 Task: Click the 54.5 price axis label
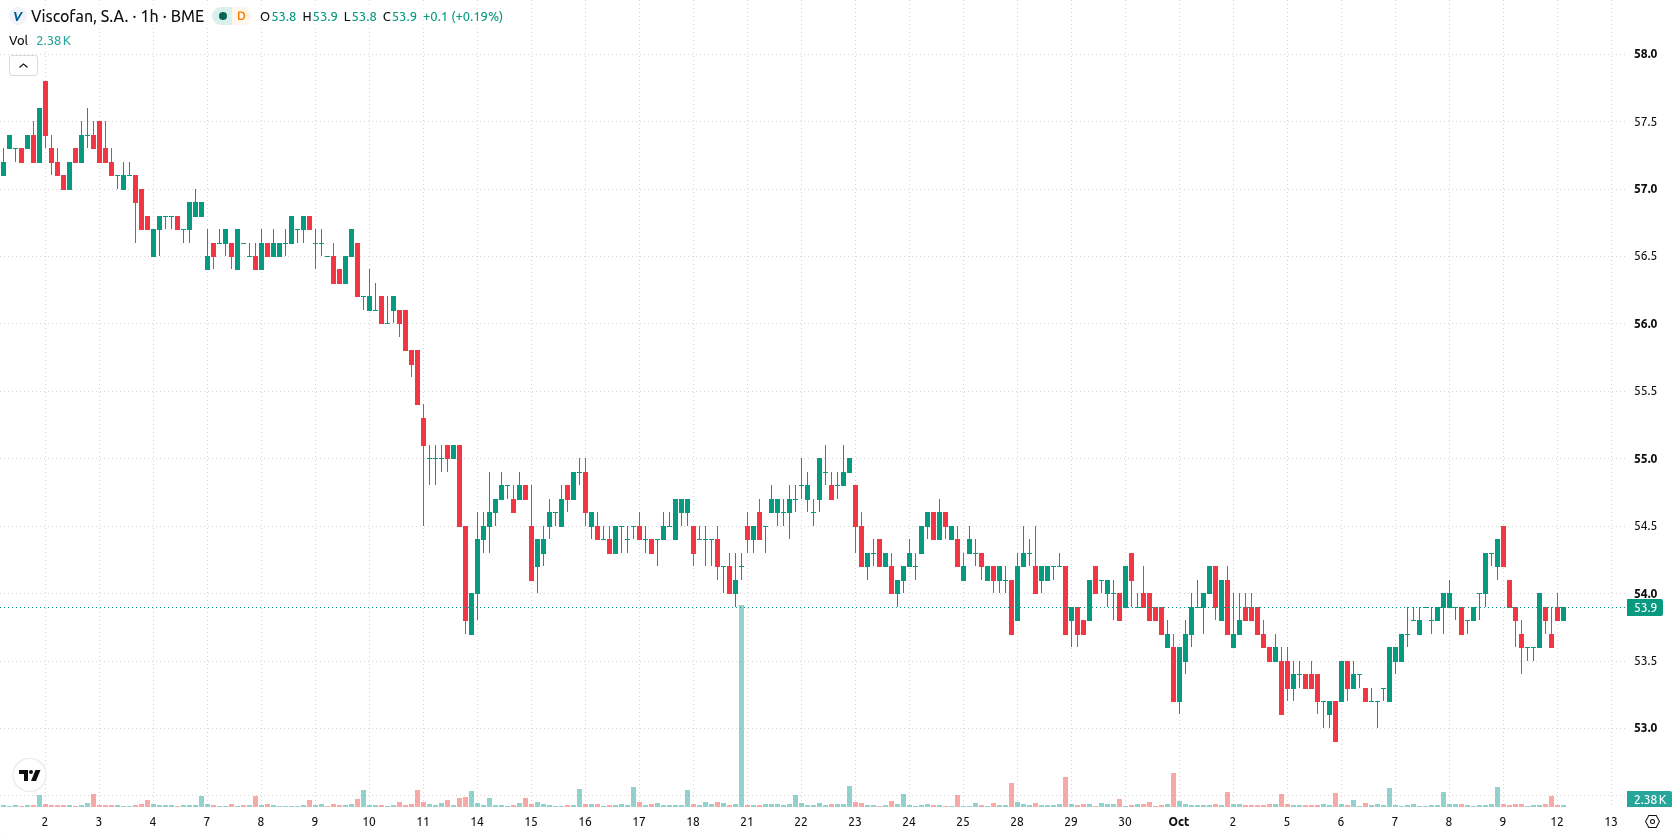pyautogui.click(x=1645, y=526)
